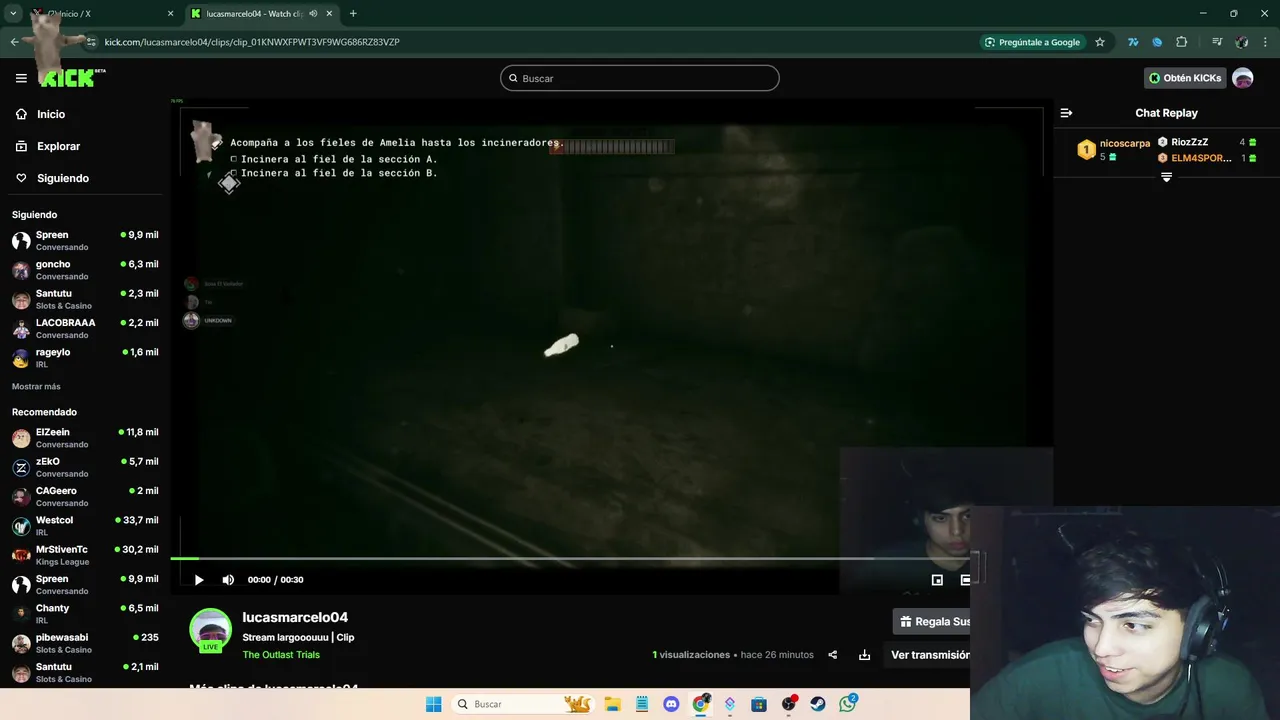Open lucasmarcelo04 channel name link
The width and height of the screenshot is (1280, 720).
295,617
